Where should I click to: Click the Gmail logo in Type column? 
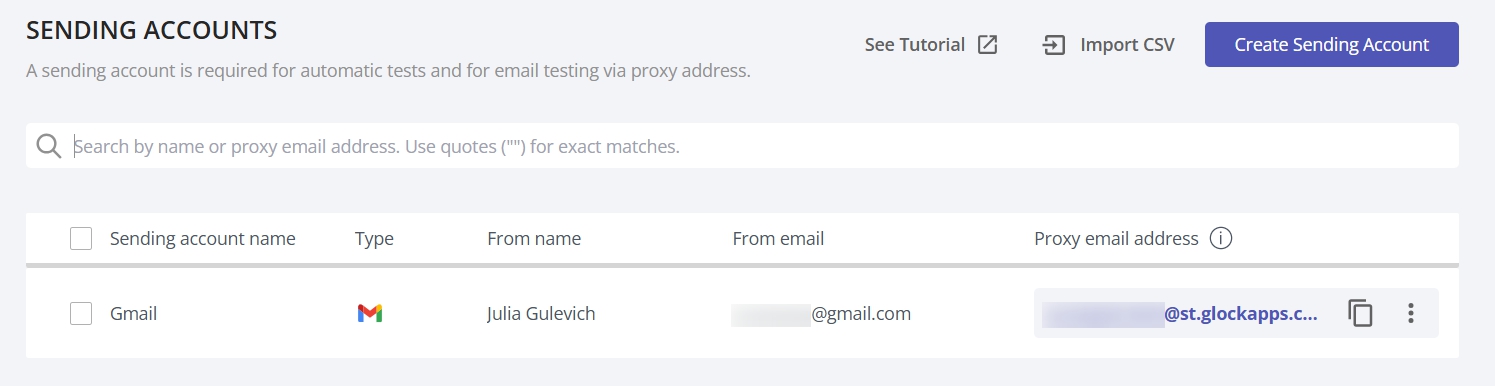pyautogui.click(x=370, y=314)
